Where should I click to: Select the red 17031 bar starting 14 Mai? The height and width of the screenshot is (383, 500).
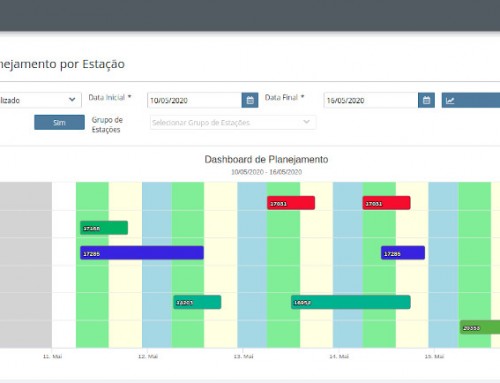click(387, 203)
